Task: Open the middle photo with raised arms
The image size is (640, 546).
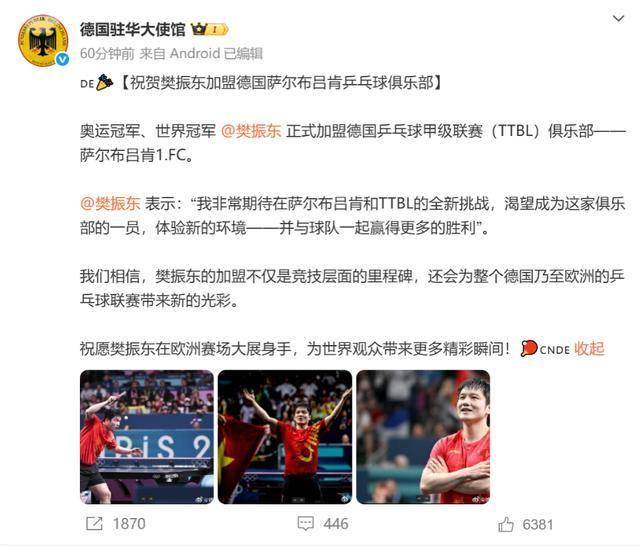Action: (285, 437)
